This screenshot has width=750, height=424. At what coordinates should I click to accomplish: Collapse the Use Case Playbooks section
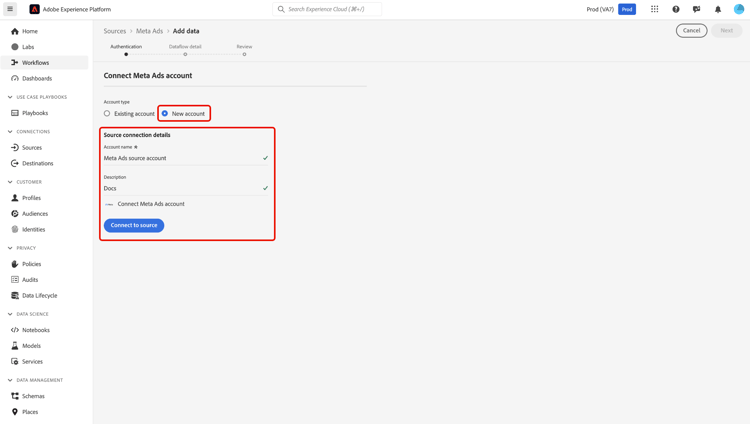pyautogui.click(x=10, y=97)
